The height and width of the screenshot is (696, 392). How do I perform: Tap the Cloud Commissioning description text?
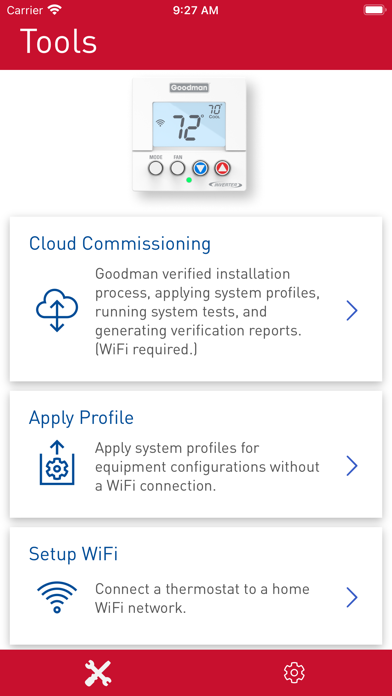(x=208, y=311)
